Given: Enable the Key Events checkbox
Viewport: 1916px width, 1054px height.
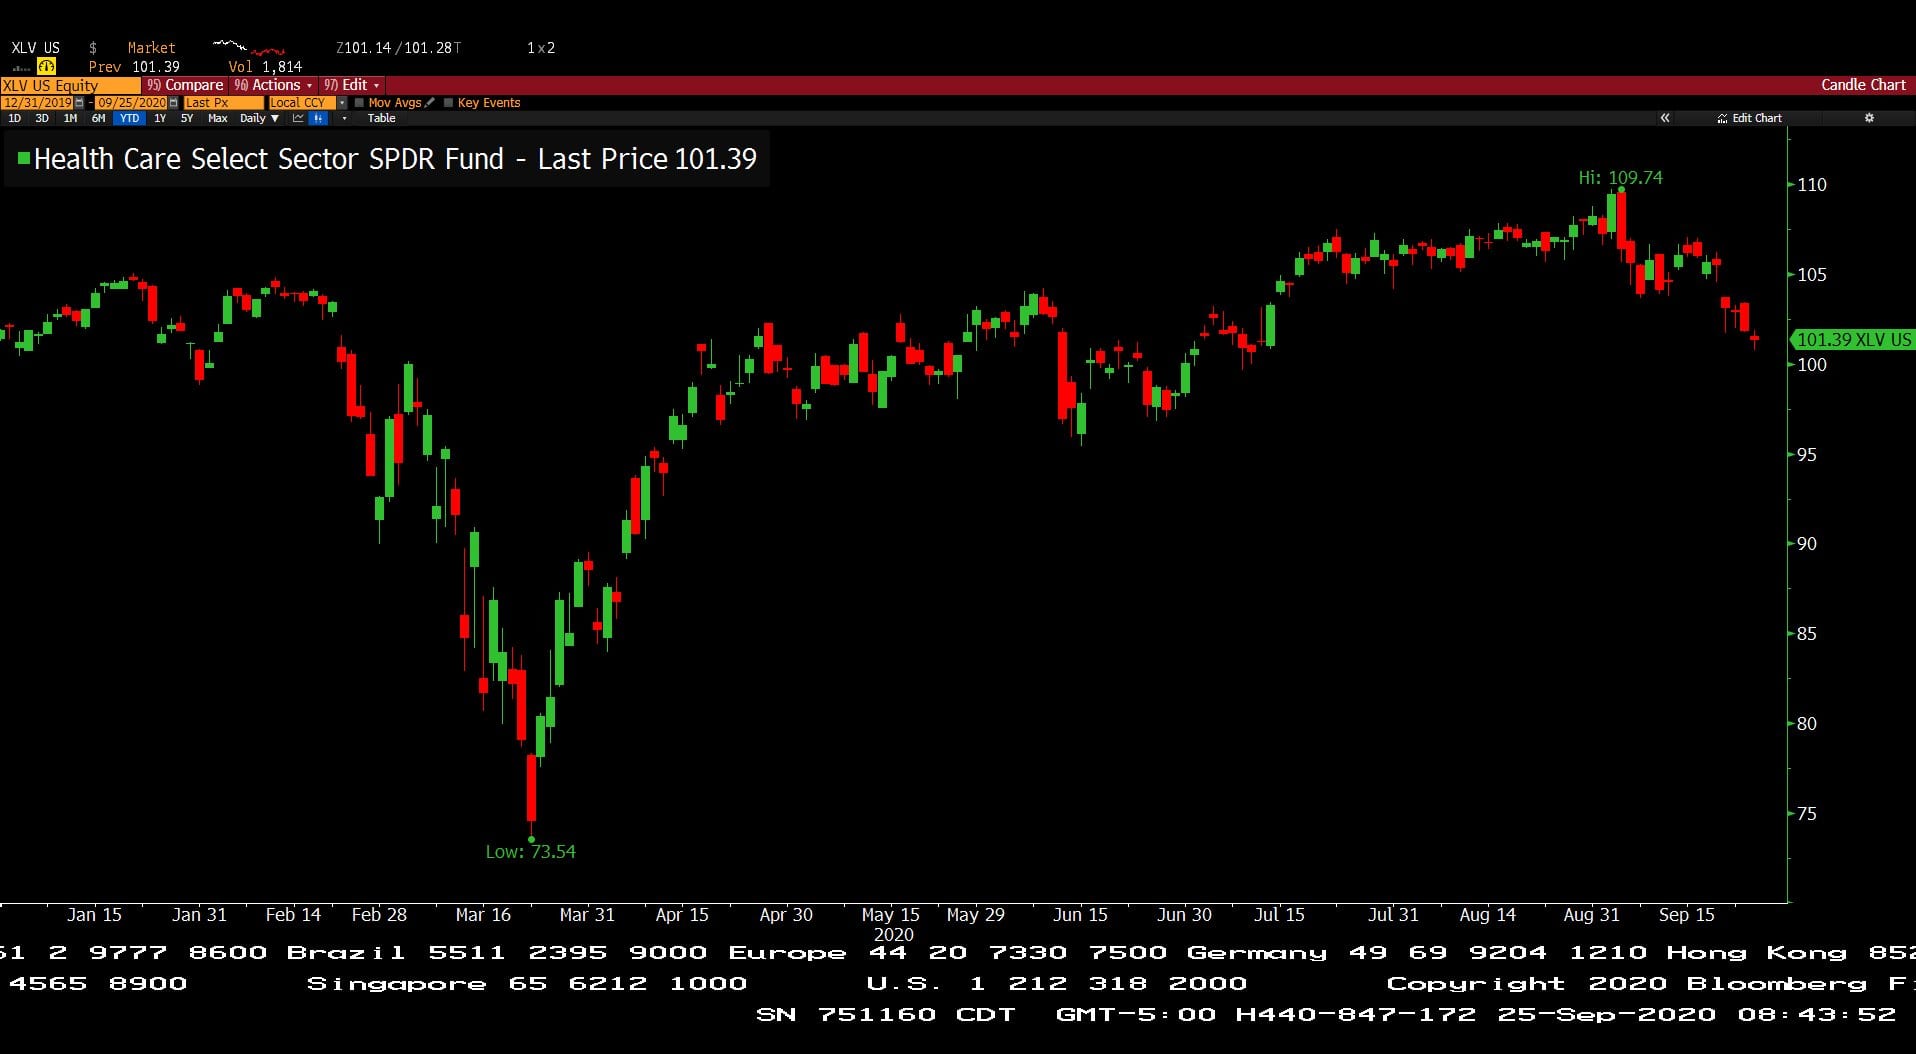Looking at the screenshot, I should pyautogui.click(x=448, y=103).
